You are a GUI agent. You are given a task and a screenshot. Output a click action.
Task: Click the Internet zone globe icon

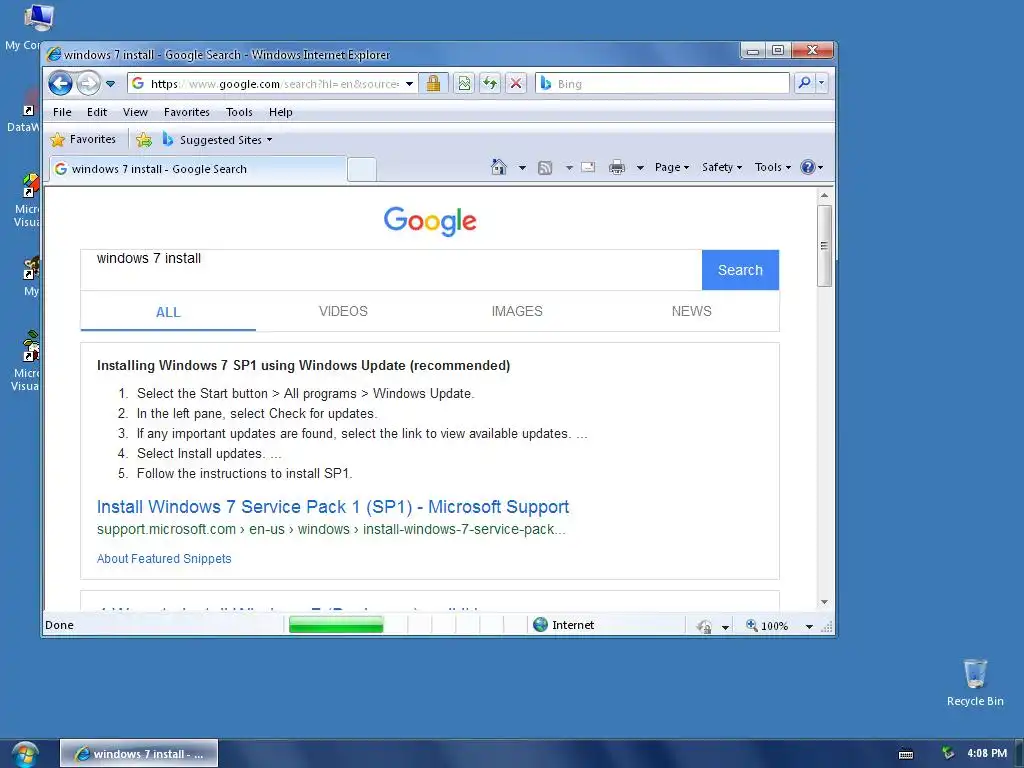coord(540,625)
